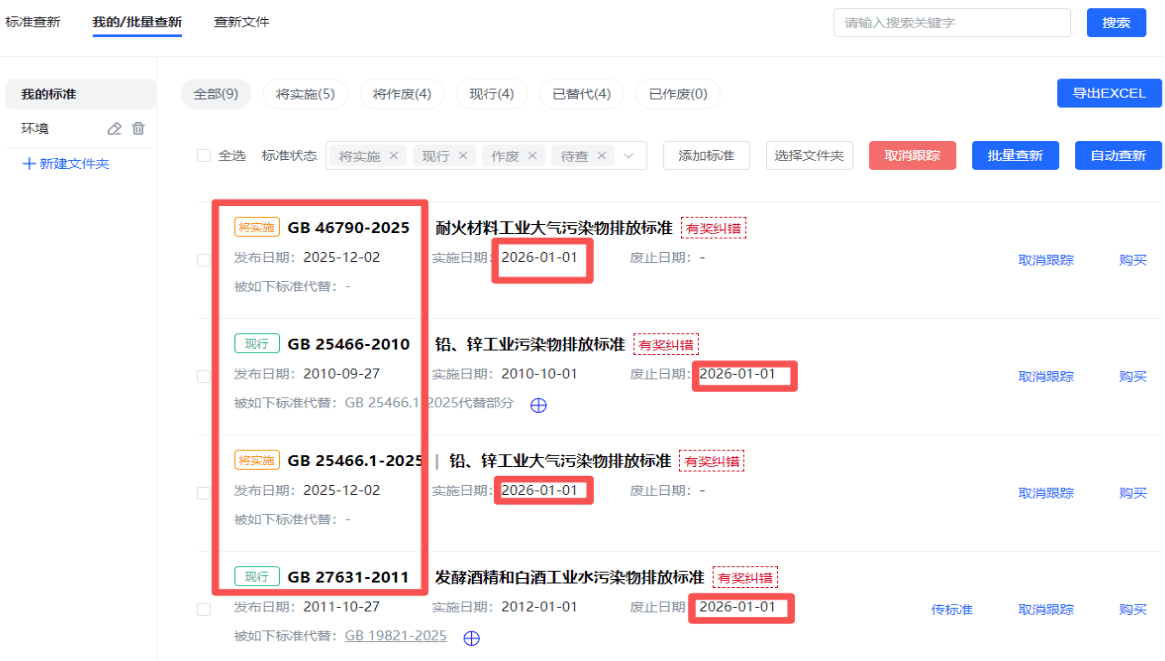Viewport: 1165px width, 661px height.
Task: Remove the 作废 status tag with its X
Action: click(532, 156)
